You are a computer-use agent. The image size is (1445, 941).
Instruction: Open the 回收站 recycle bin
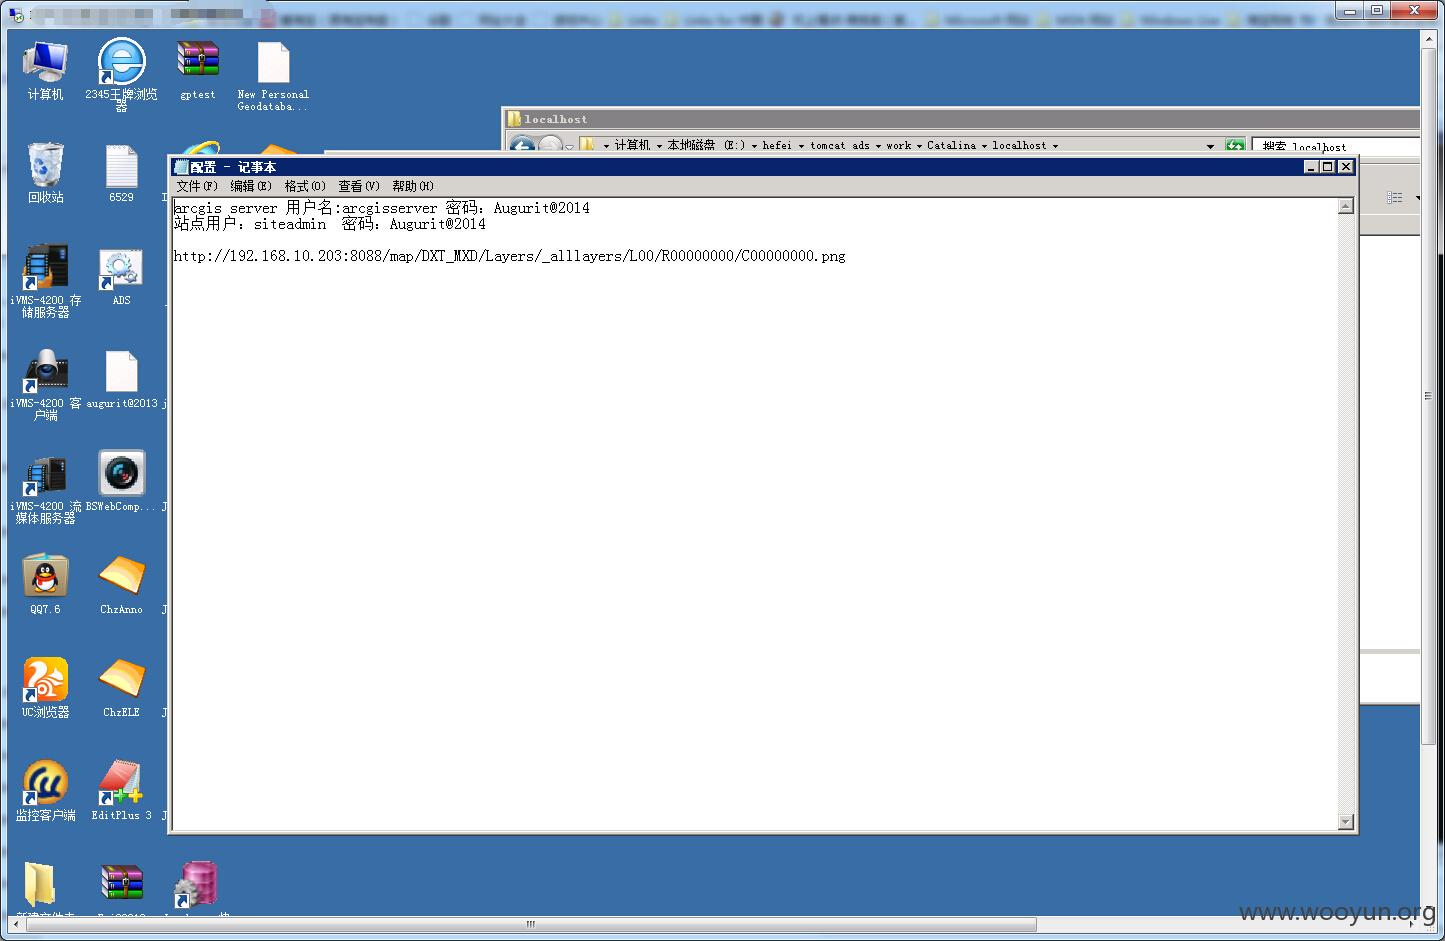point(45,173)
